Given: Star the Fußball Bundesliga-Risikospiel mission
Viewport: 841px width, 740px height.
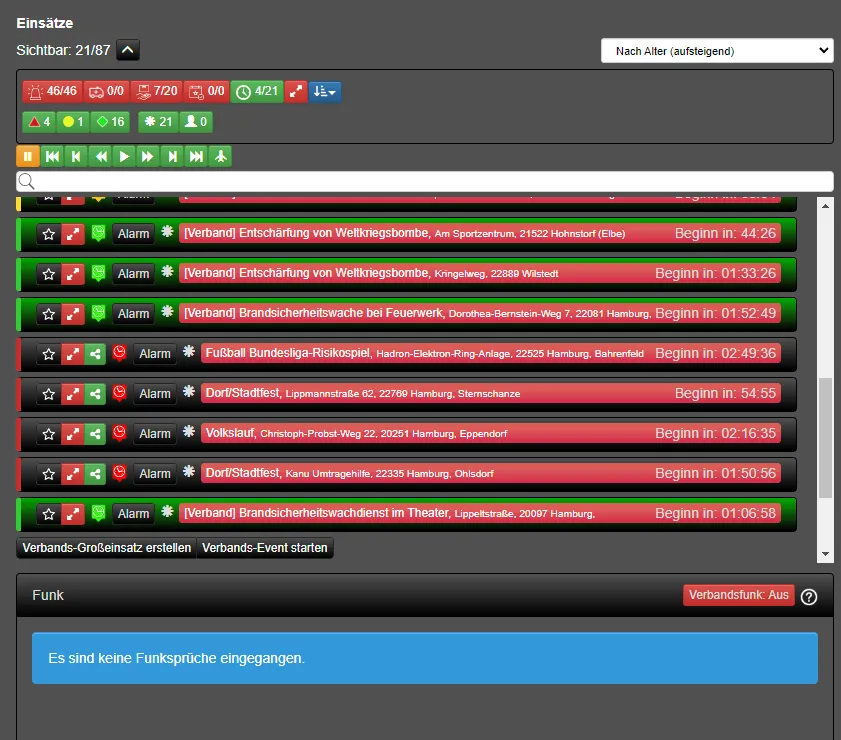Looking at the screenshot, I should pyautogui.click(x=48, y=354).
